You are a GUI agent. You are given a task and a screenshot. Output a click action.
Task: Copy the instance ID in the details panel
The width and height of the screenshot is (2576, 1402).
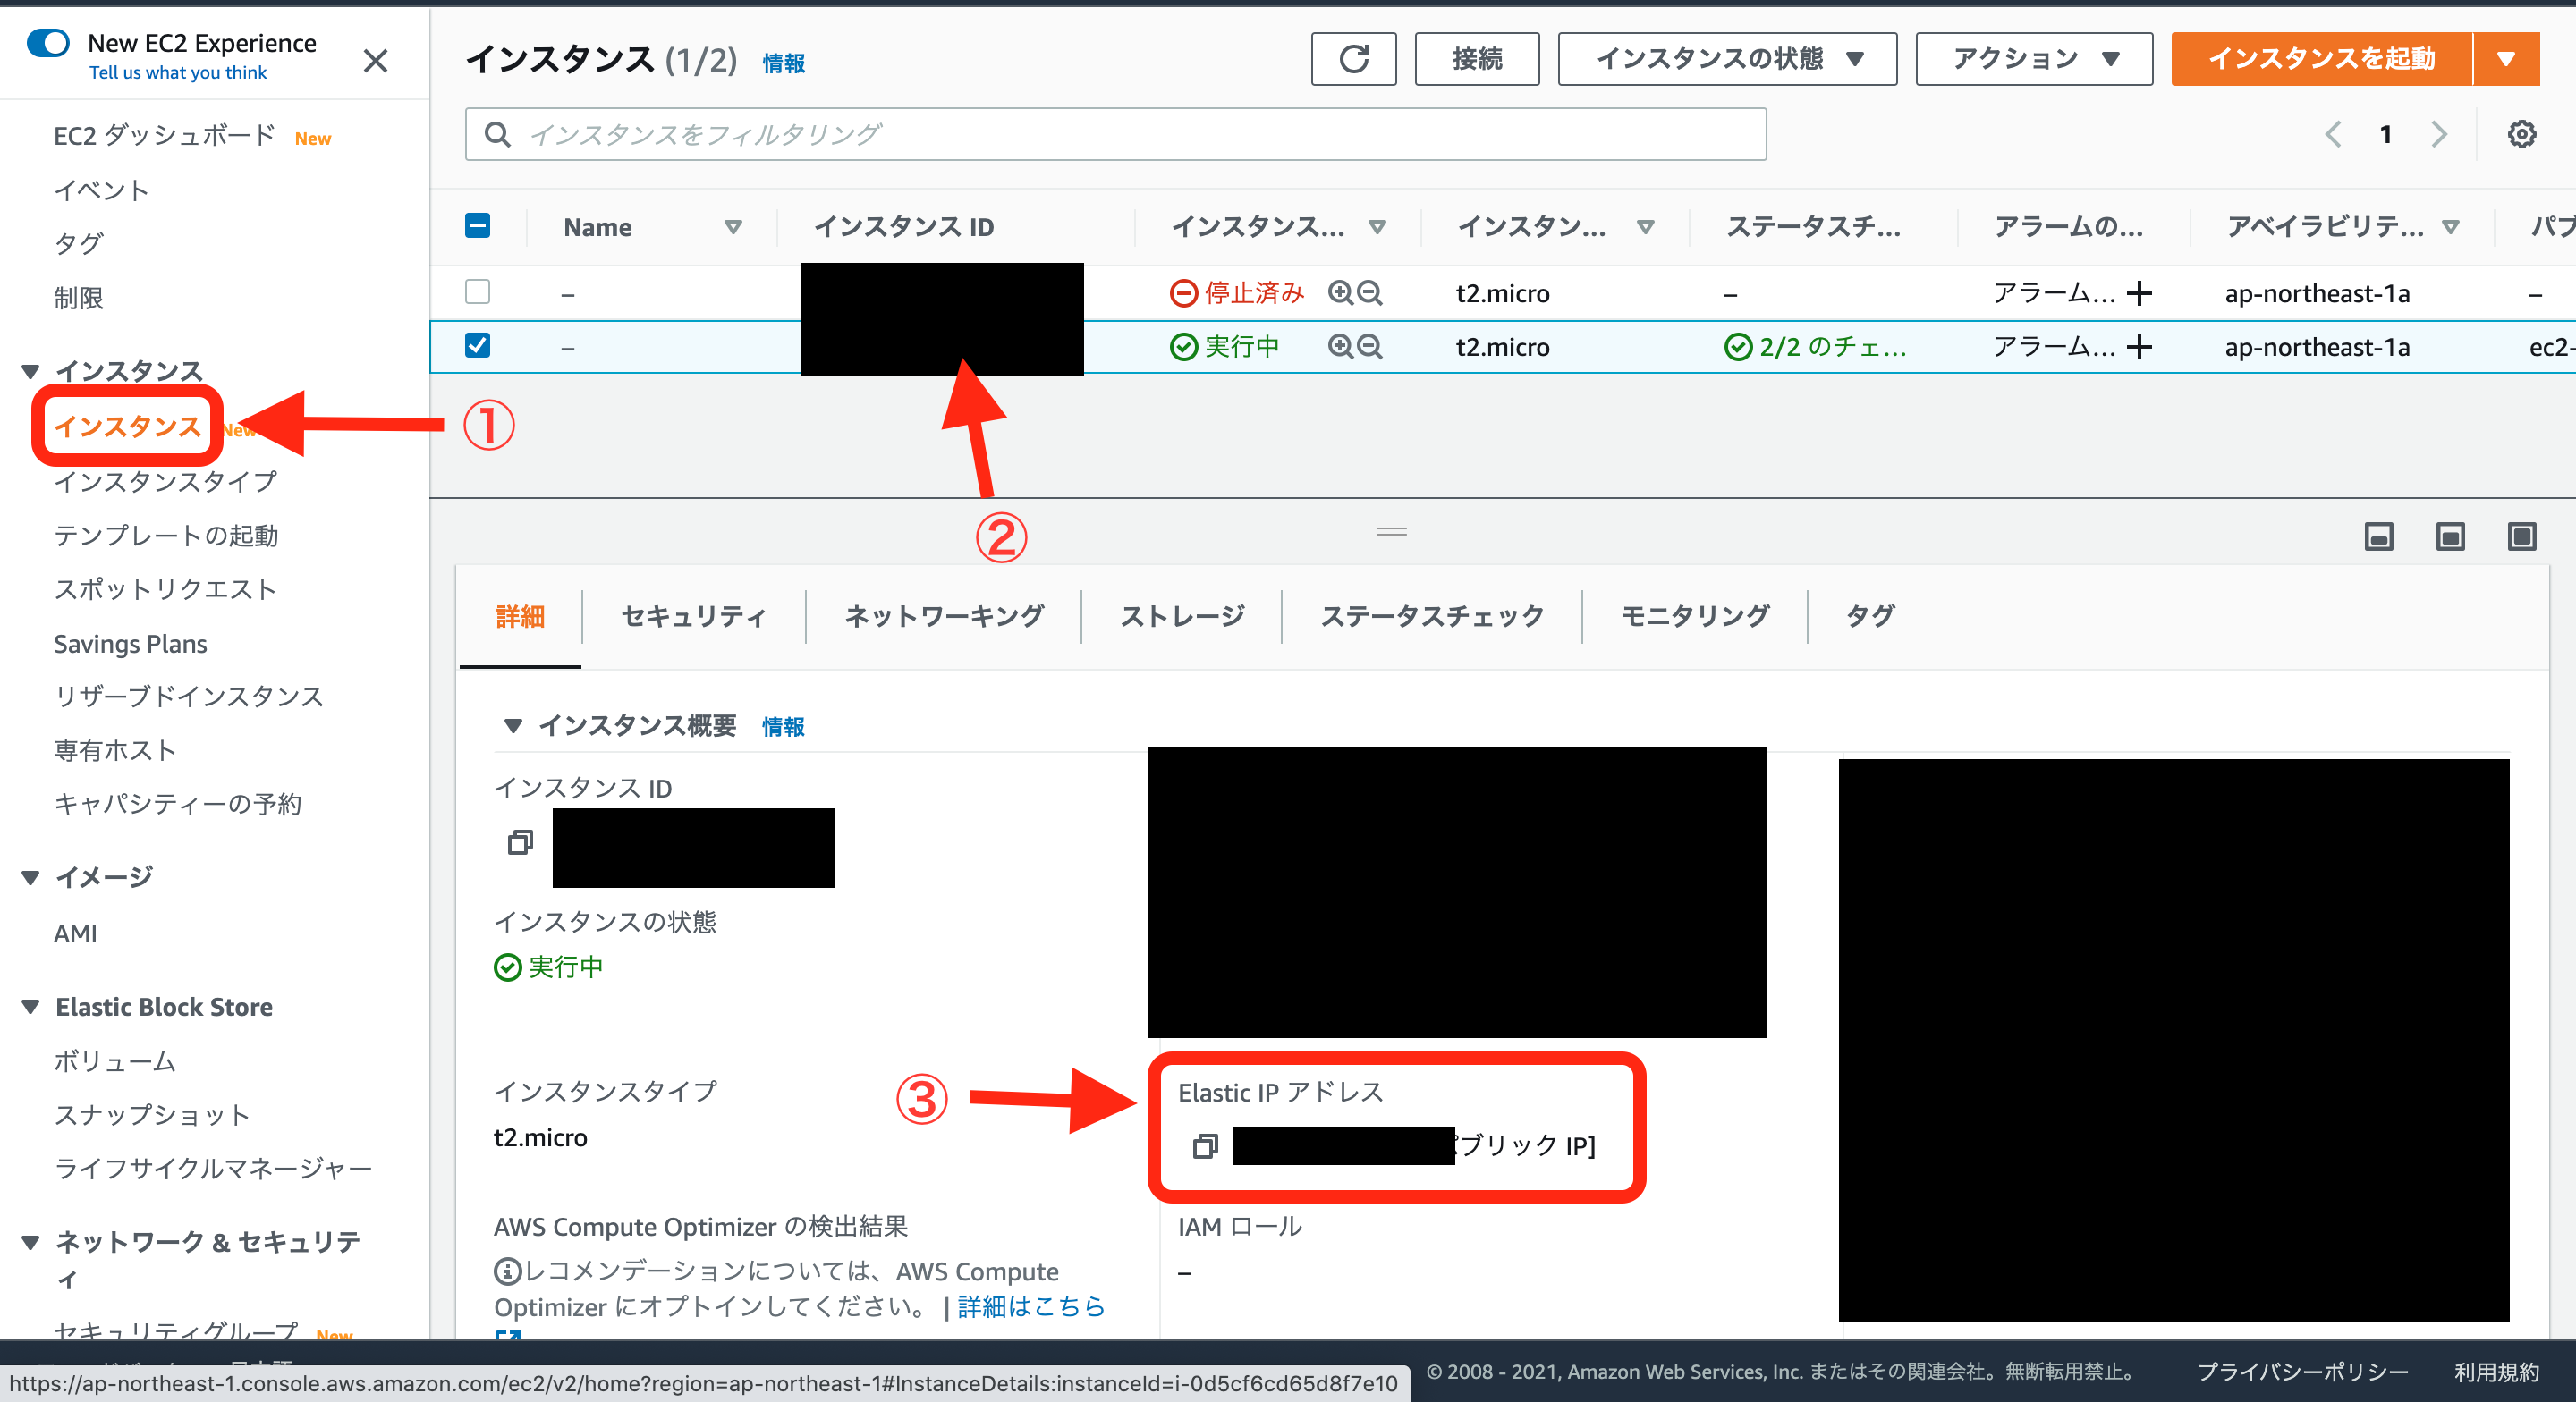[x=519, y=843]
